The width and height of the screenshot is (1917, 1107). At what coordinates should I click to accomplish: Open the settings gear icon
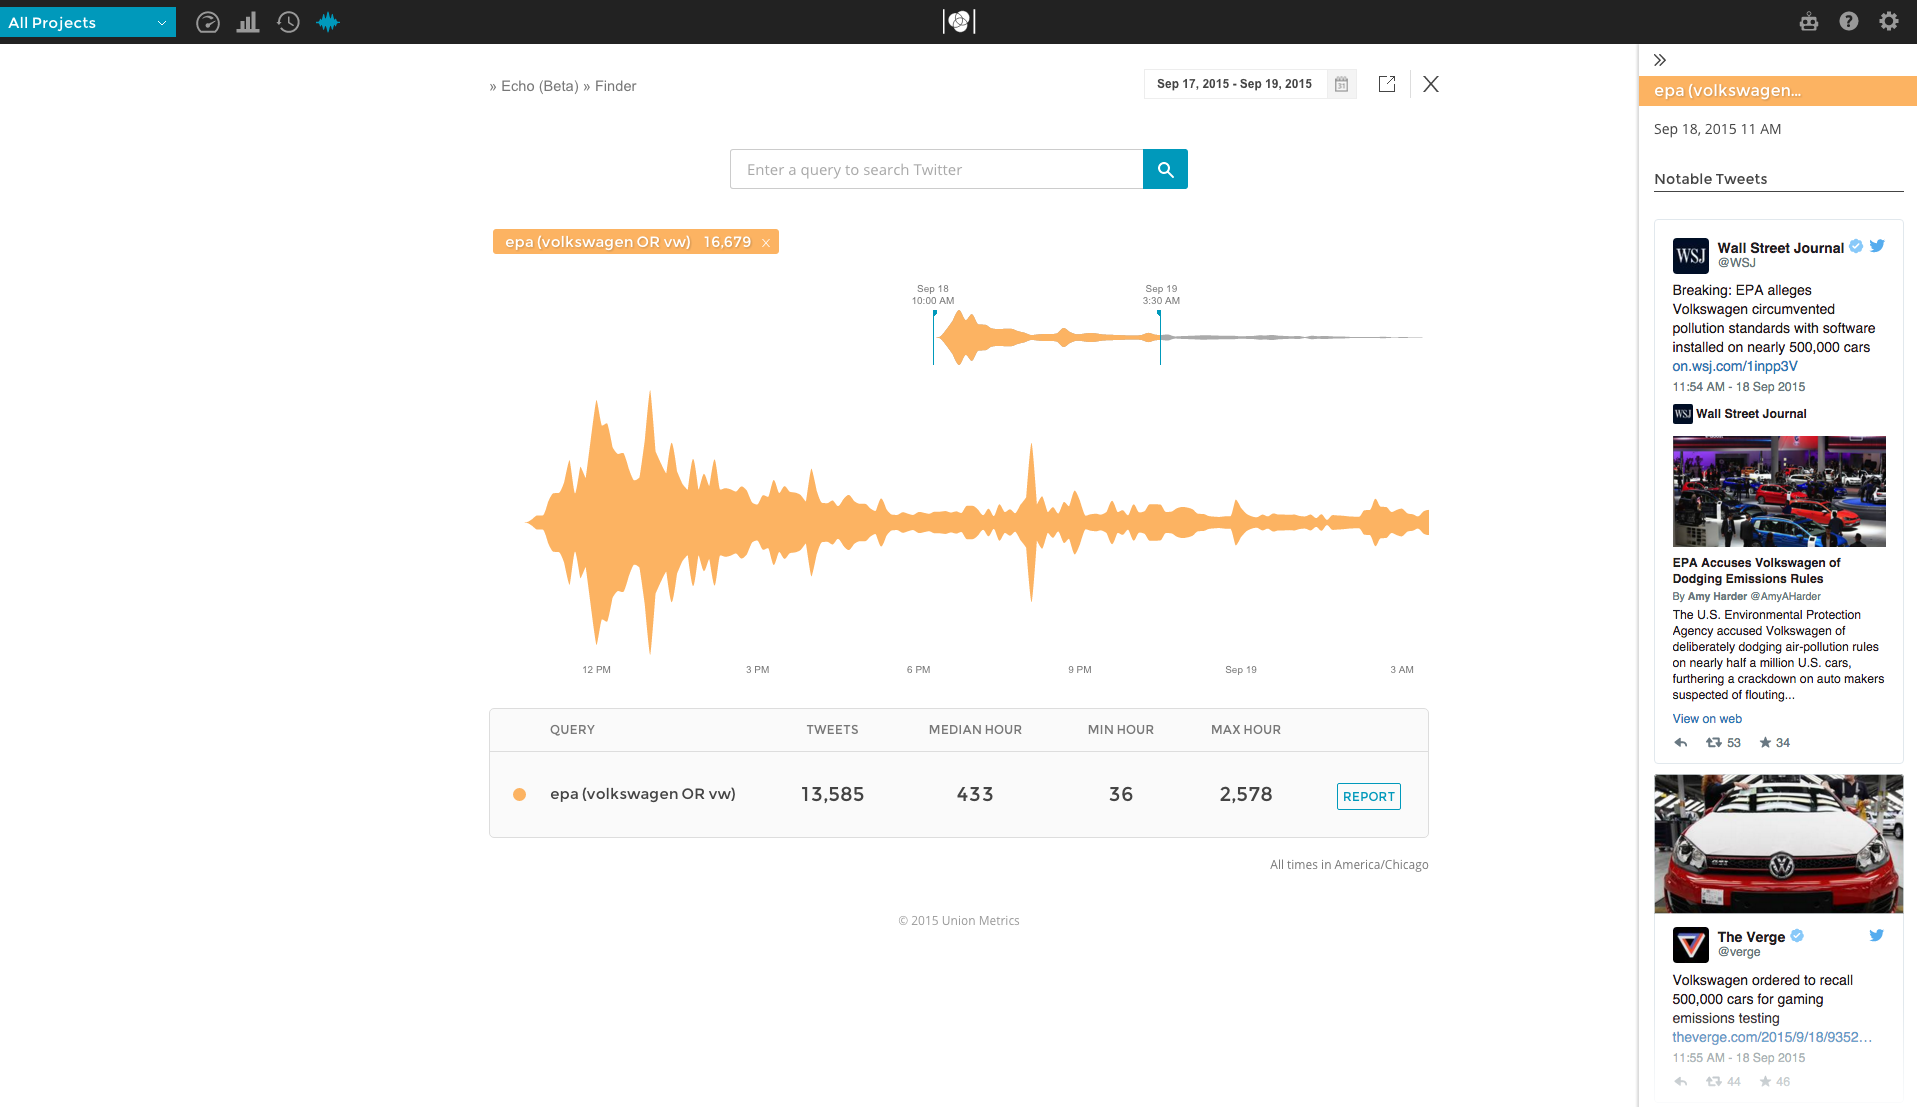pos(1889,21)
